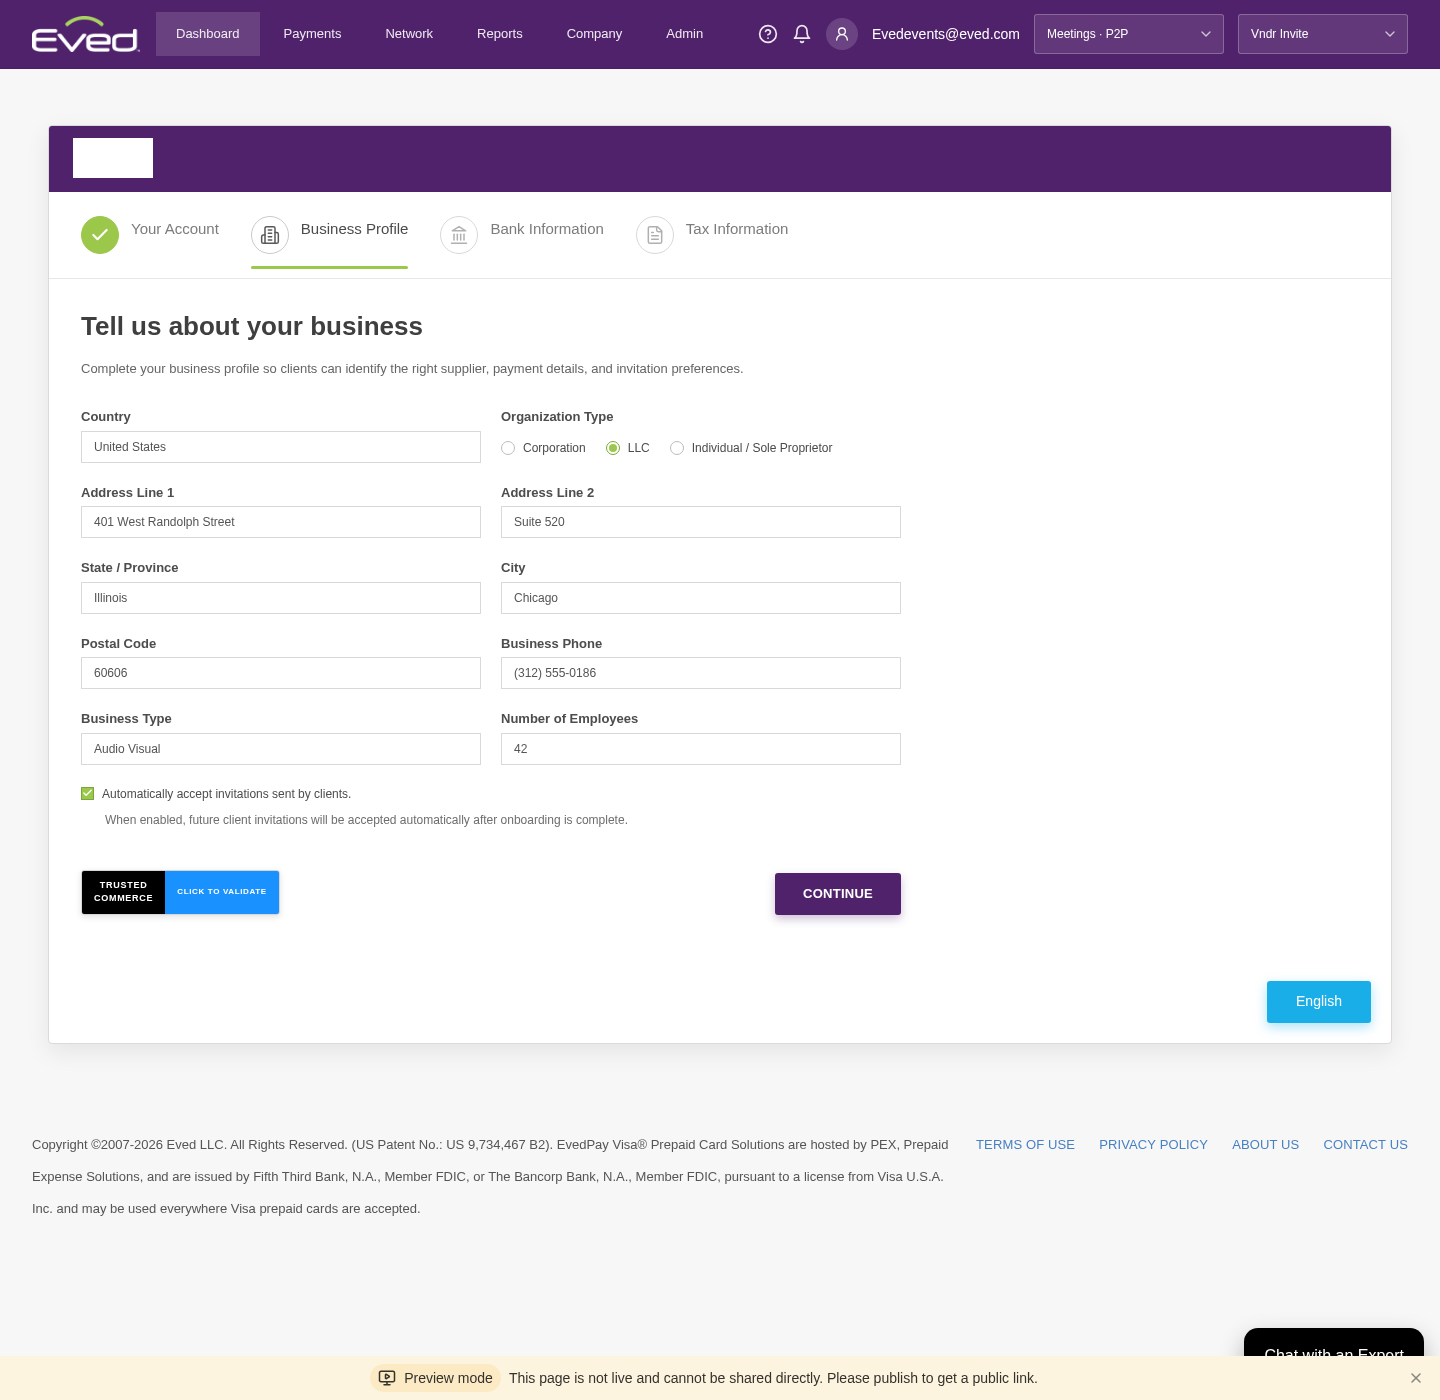Open the ABOUT US link
This screenshot has height=1400, width=1440.
pyautogui.click(x=1265, y=1145)
